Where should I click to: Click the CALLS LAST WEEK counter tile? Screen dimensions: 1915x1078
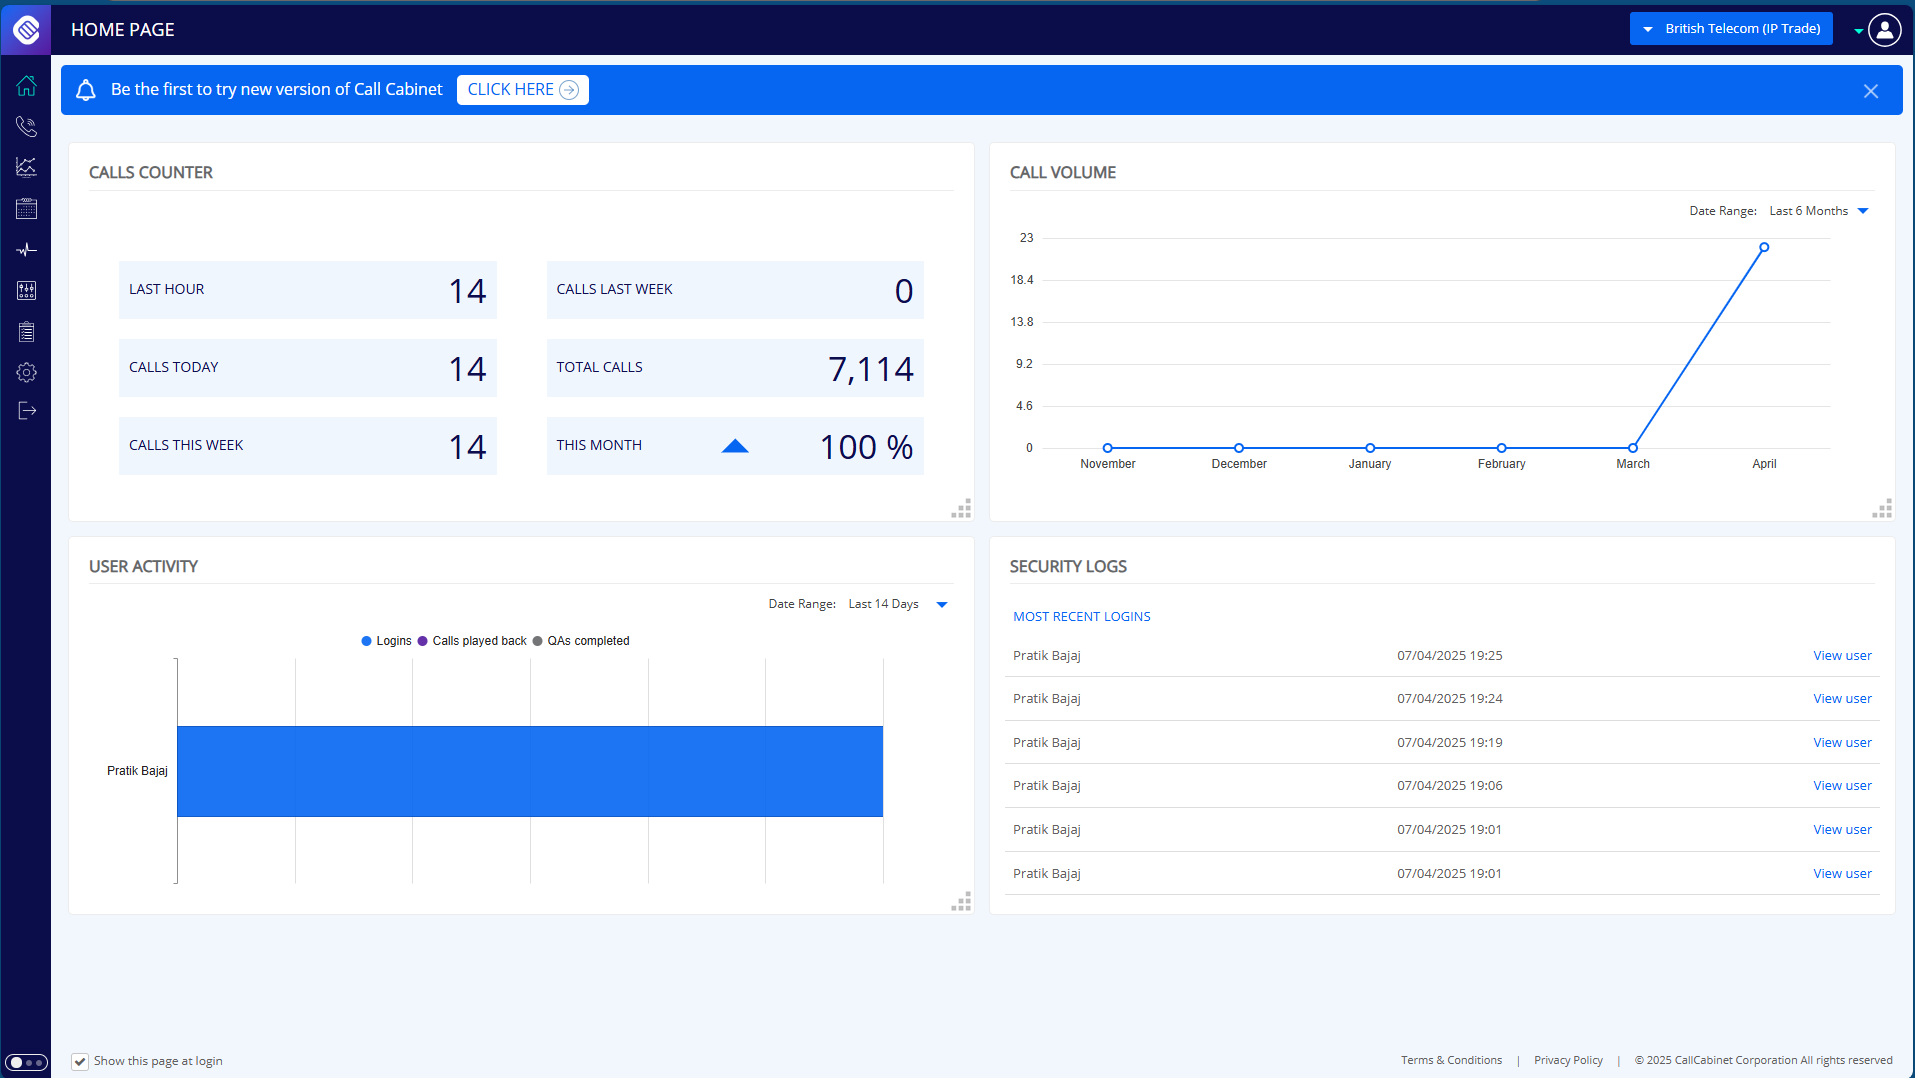(x=735, y=290)
